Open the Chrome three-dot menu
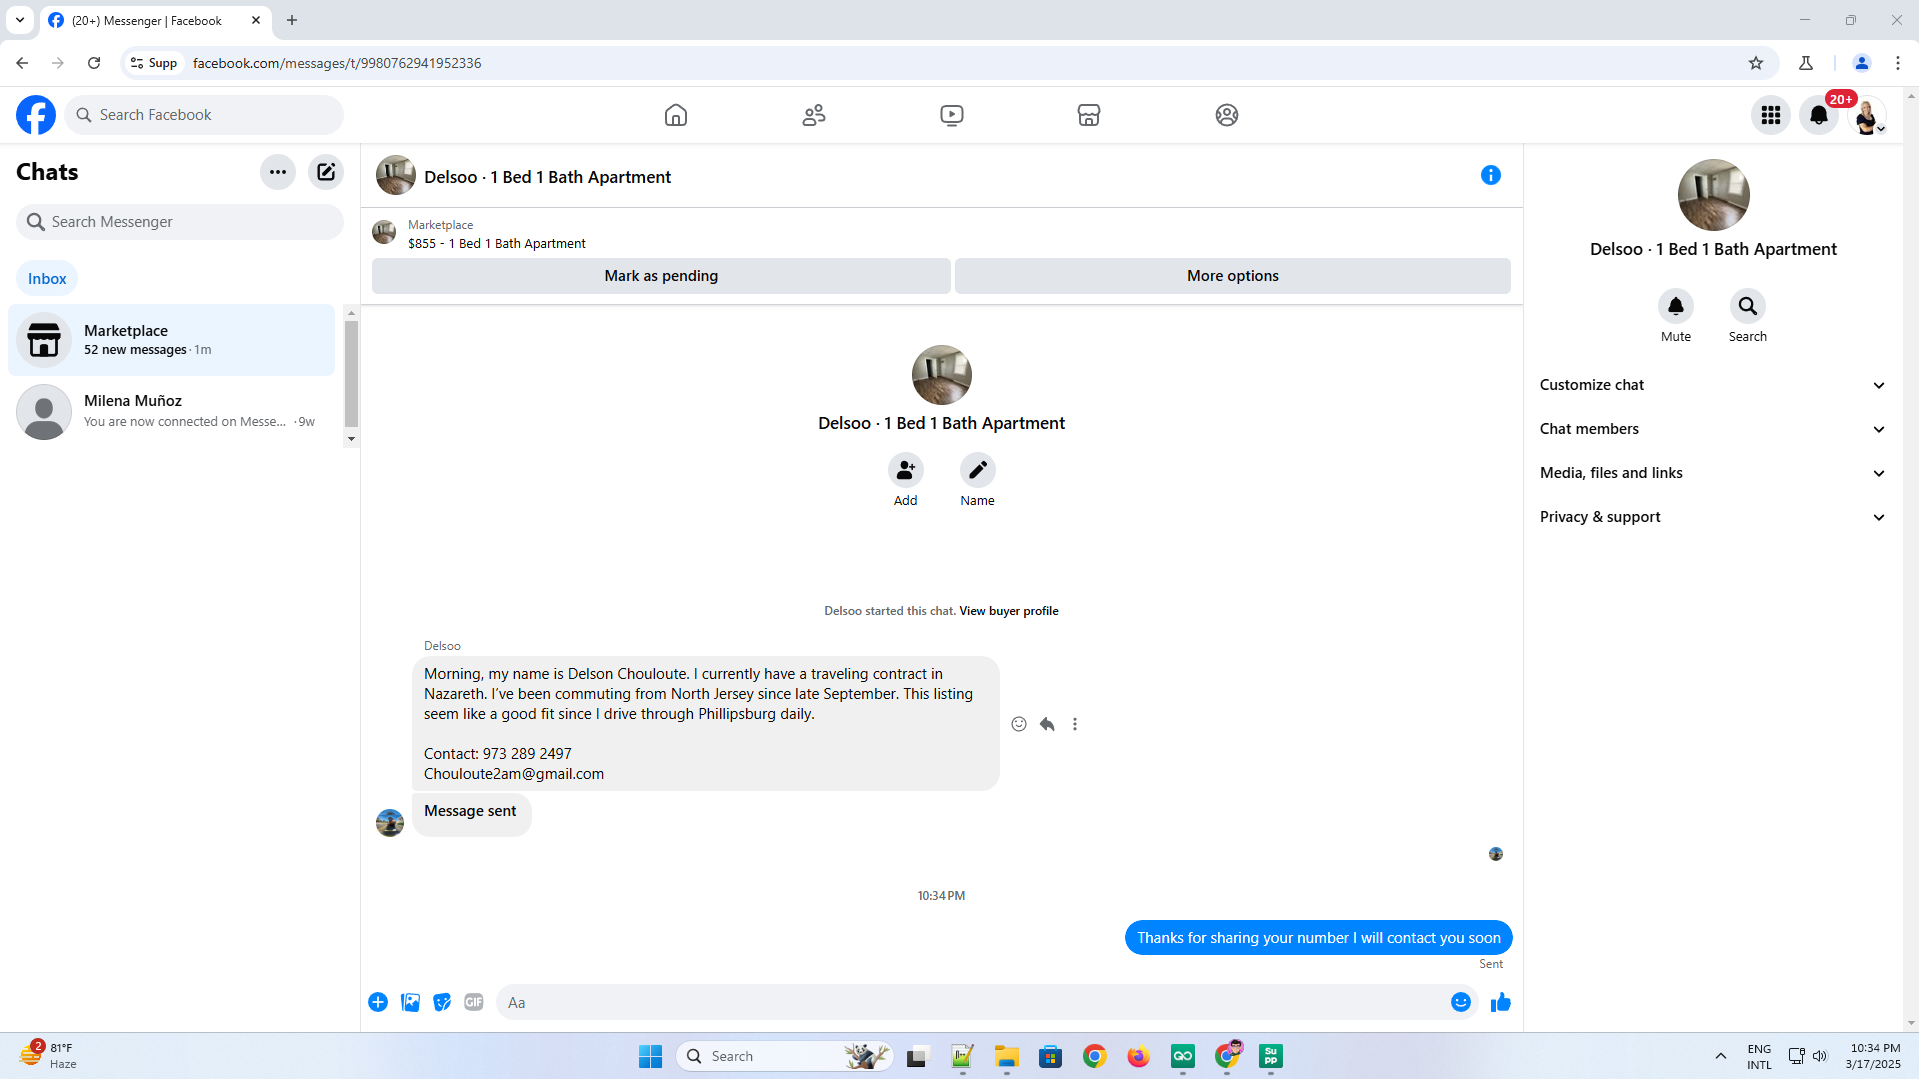The image size is (1919, 1079). point(1898,63)
